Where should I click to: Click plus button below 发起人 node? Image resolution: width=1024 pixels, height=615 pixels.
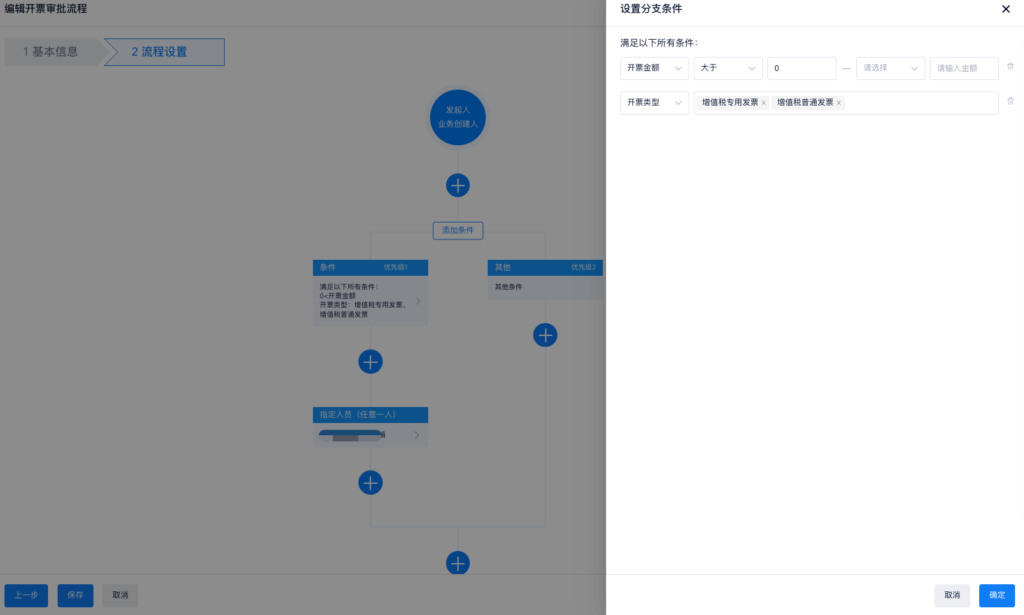point(458,185)
